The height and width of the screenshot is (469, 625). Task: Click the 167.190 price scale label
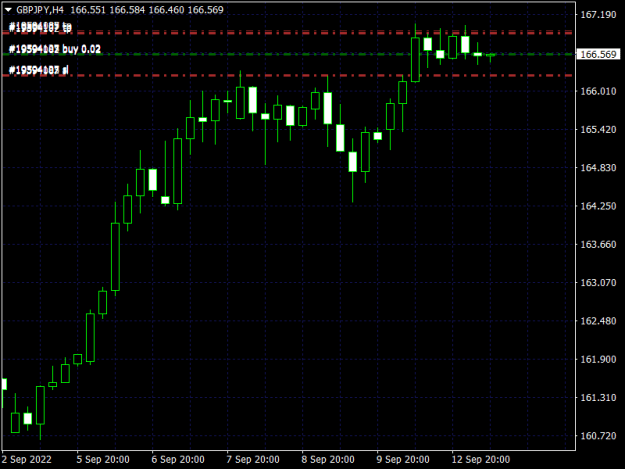pos(598,15)
